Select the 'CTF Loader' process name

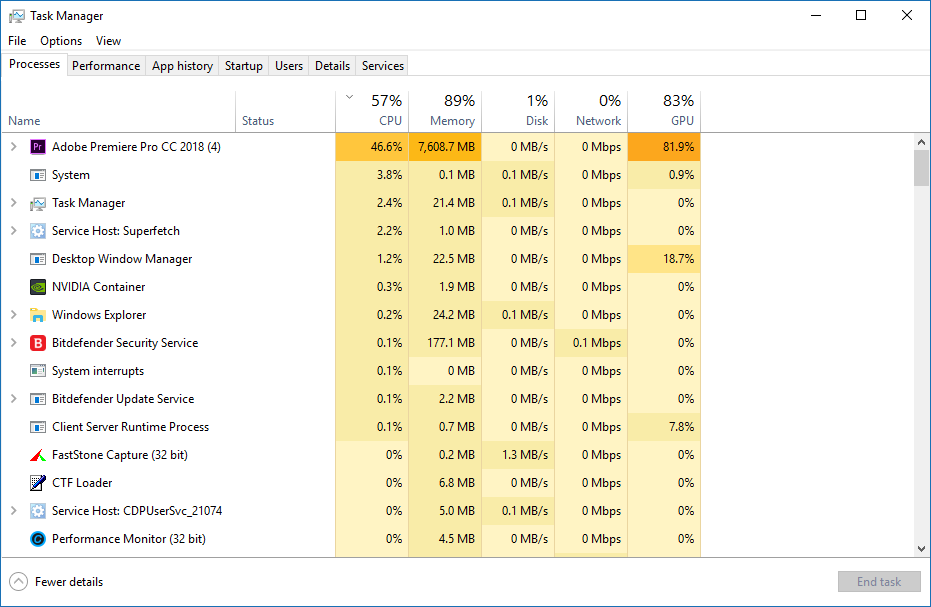82,483
